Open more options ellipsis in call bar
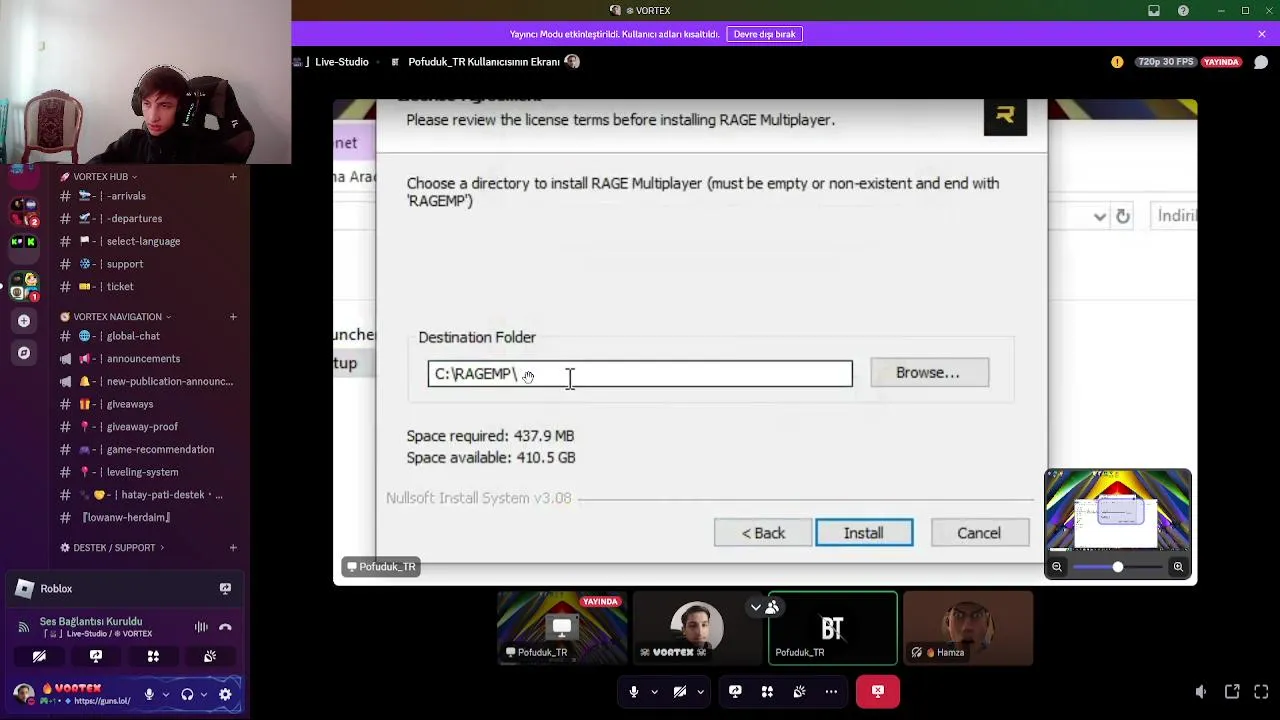Viewport: 1280px width, 720px height. pyautogui.click(x=831, y=691)
